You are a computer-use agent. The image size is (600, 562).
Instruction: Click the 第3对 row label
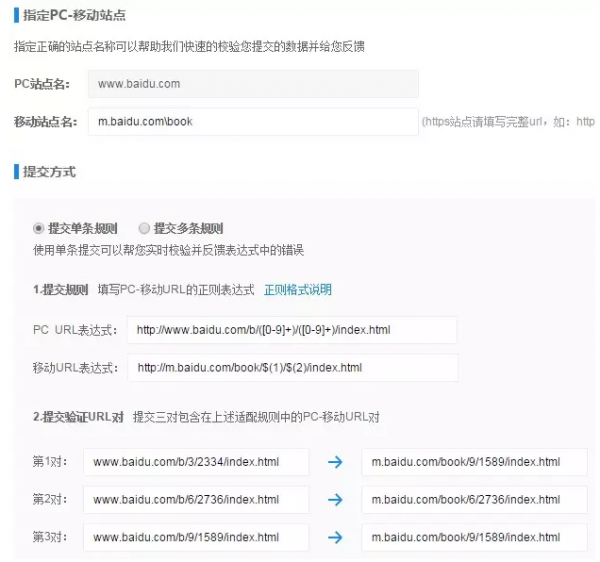tap(50, 537)
